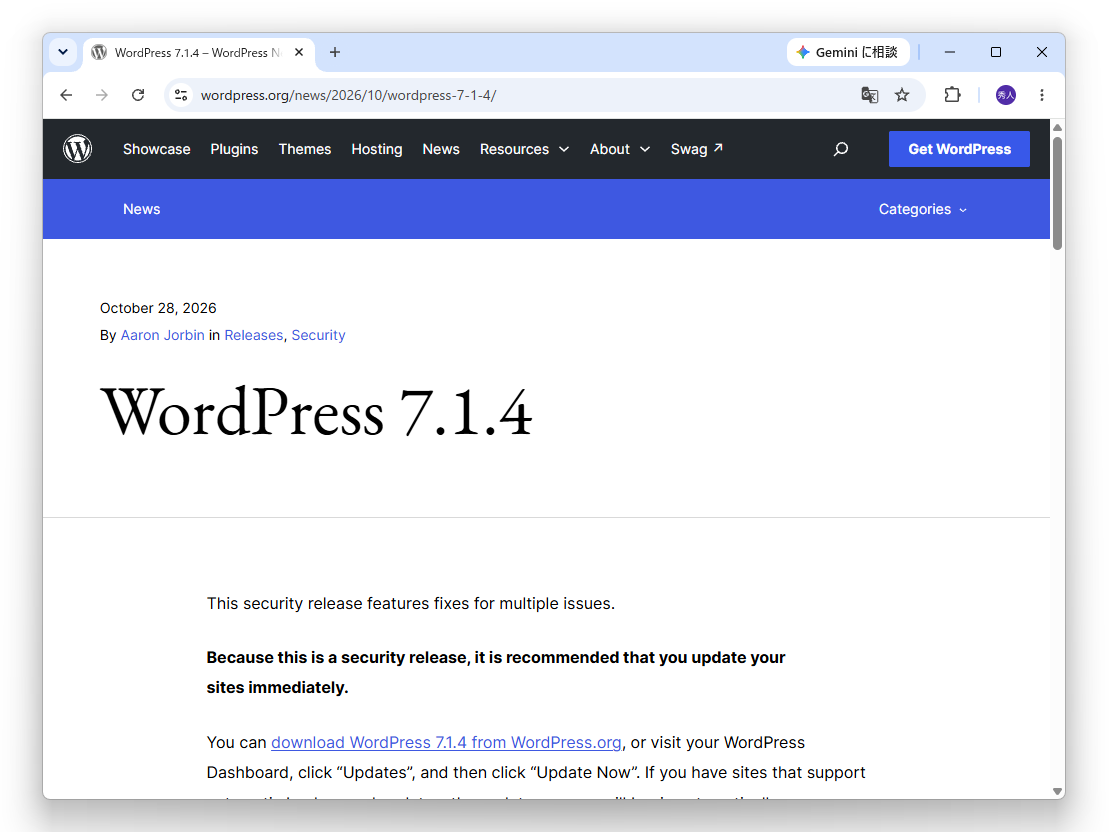Select the WordPress 7.1.4 browser tab
The height and width of the screenshot is (832, 1109).
click(x=199, y=53)
